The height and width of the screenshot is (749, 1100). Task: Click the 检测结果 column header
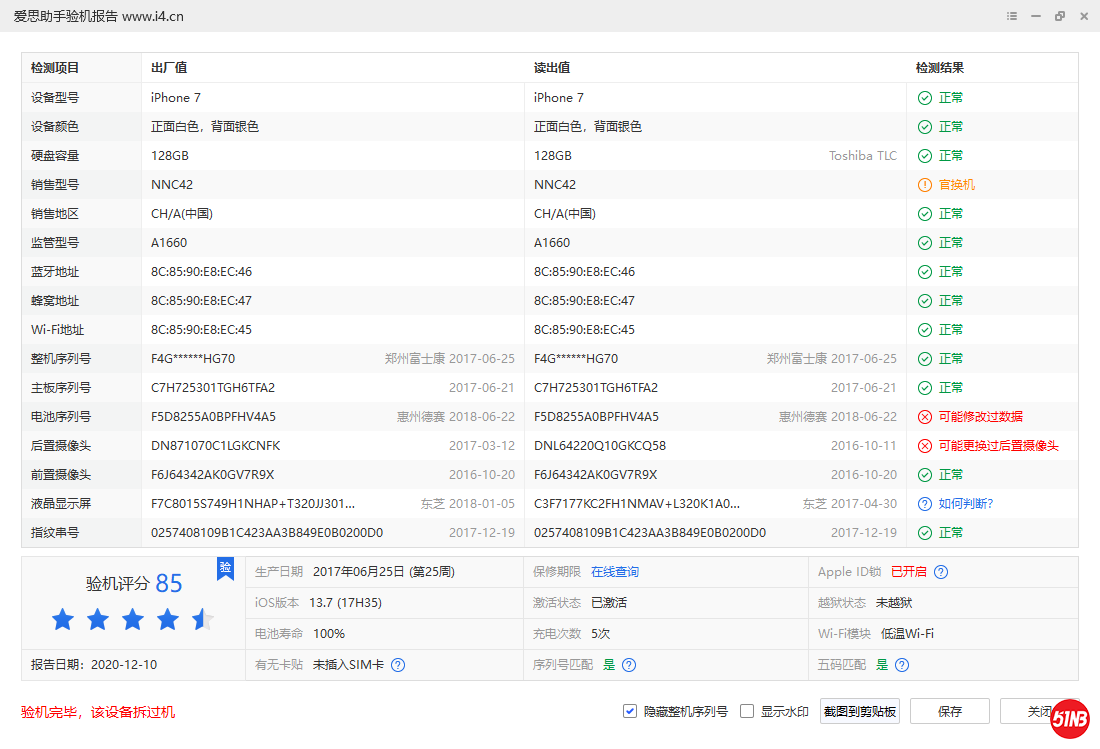pos(939,68)
